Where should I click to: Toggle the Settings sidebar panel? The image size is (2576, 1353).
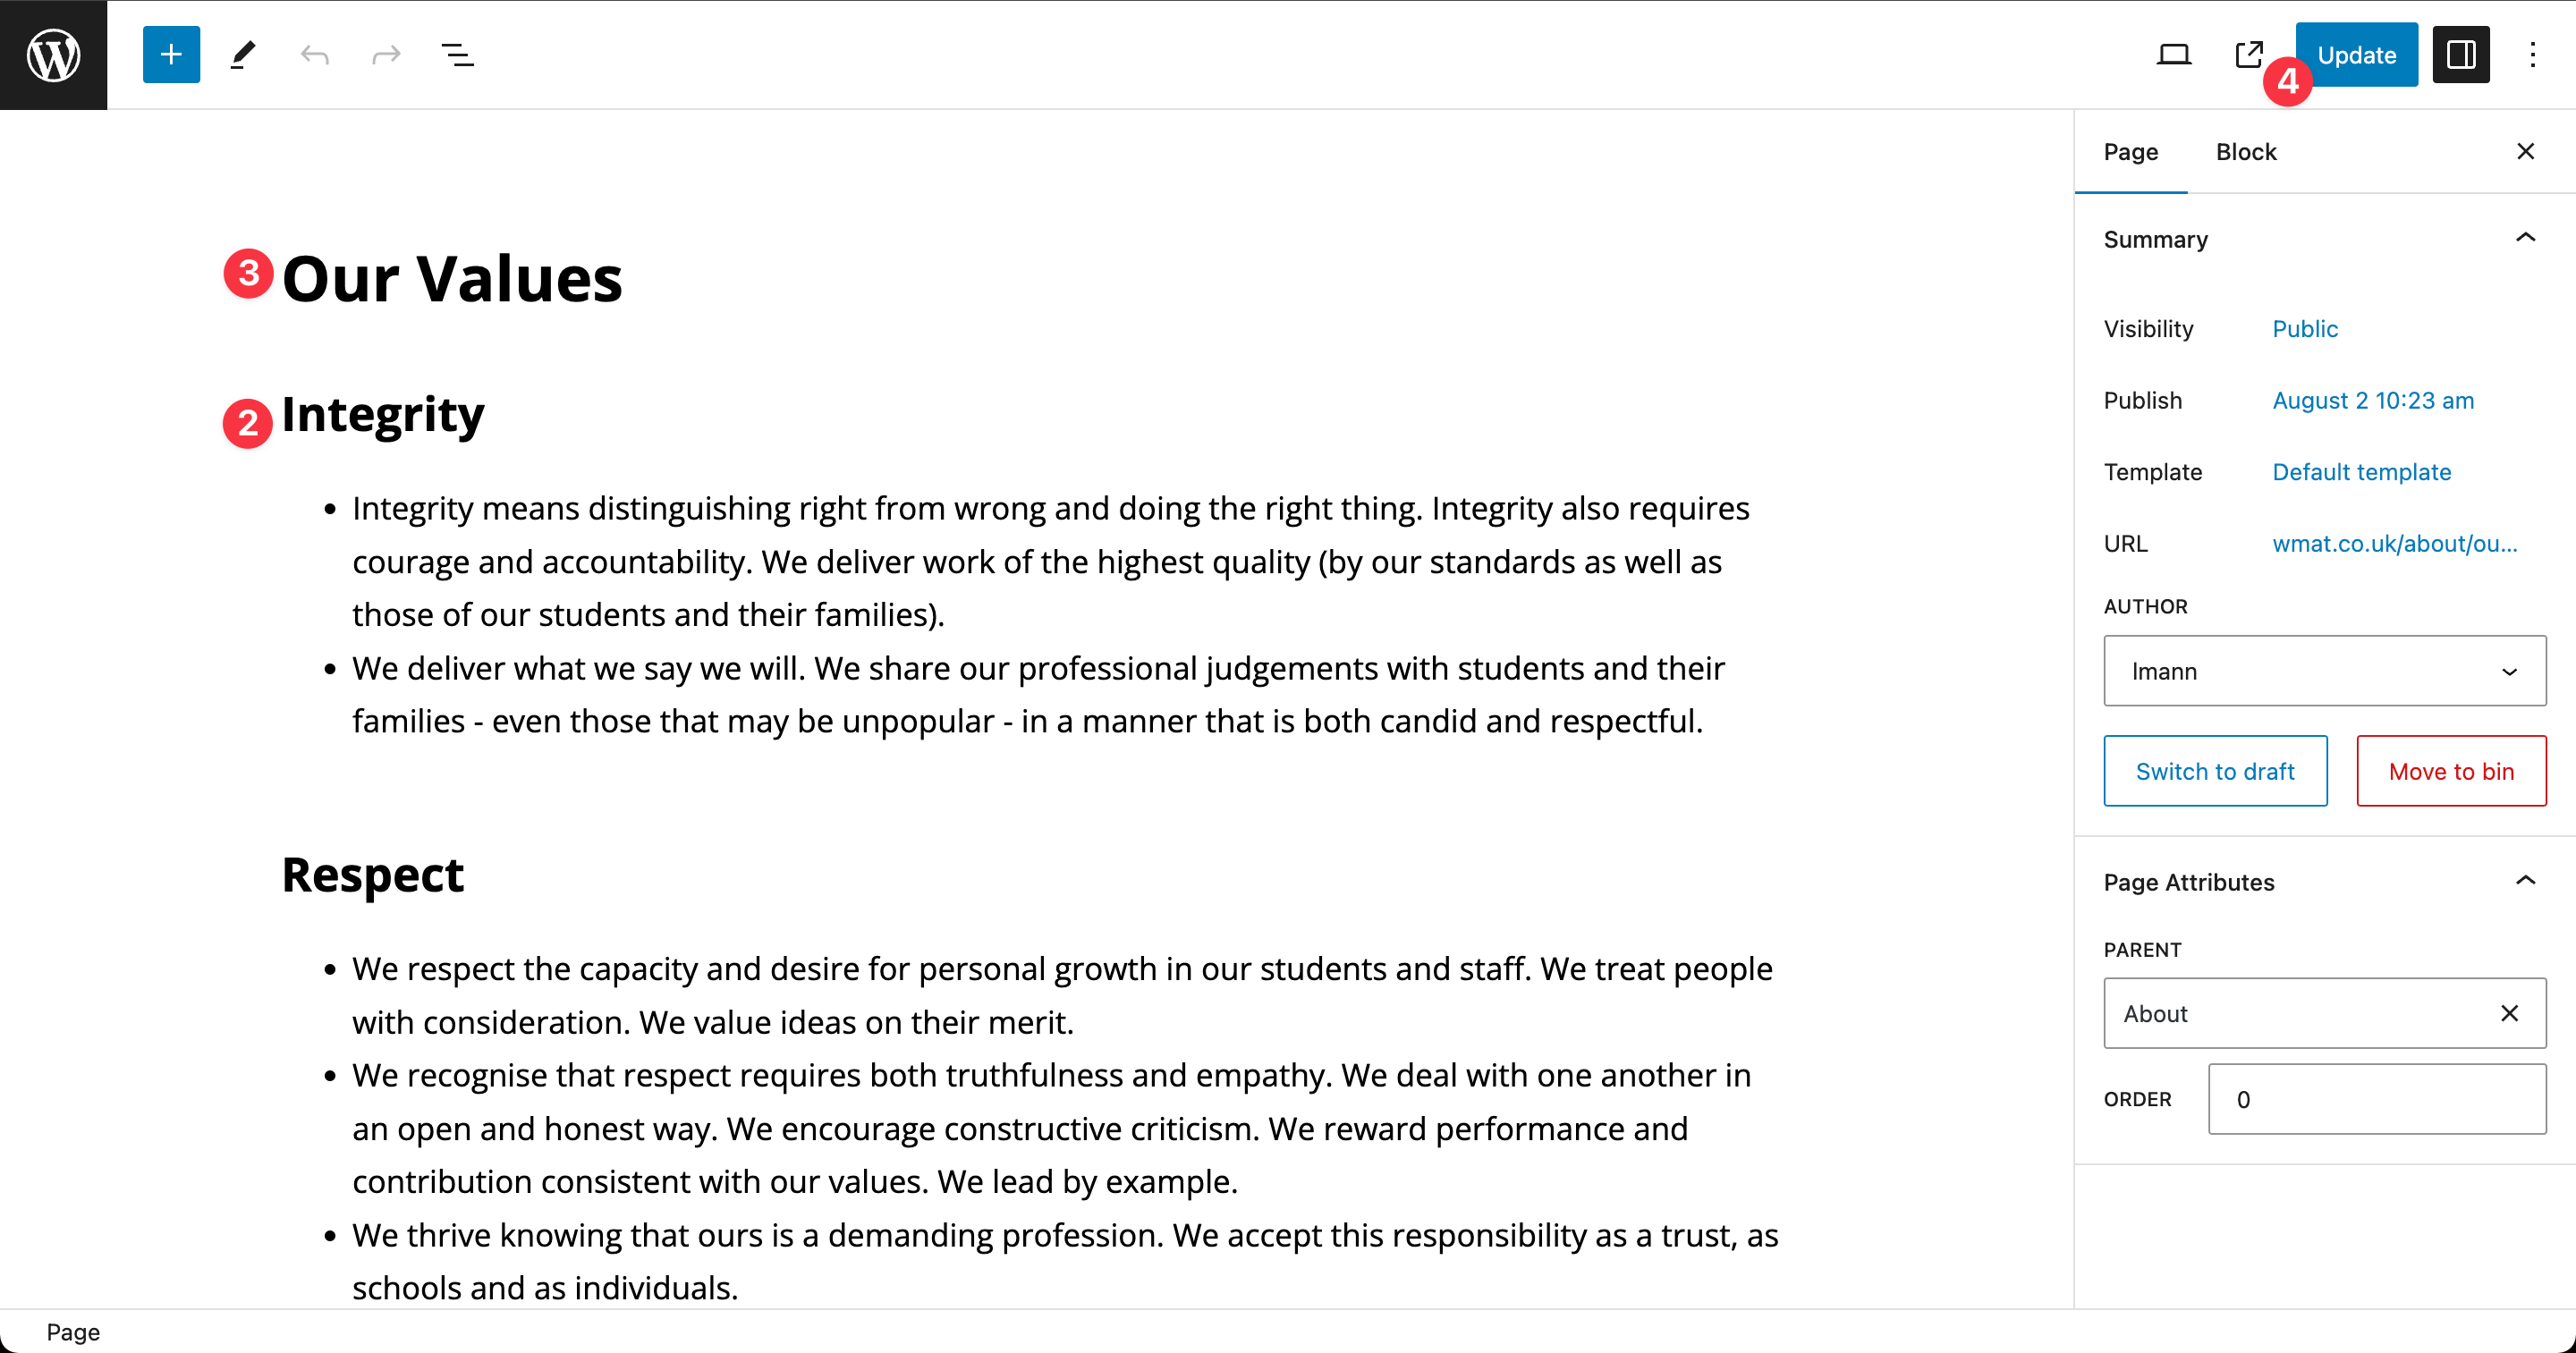click(x=2460, y=55)
